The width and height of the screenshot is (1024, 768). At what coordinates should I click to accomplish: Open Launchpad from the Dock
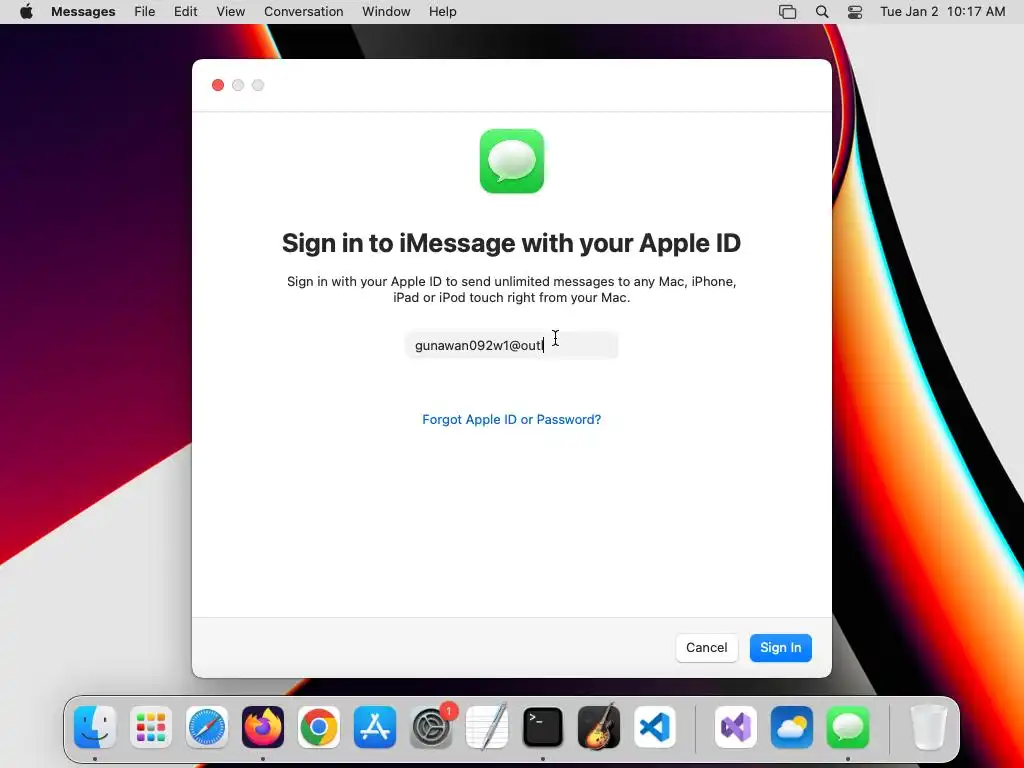tap(151, 727)
